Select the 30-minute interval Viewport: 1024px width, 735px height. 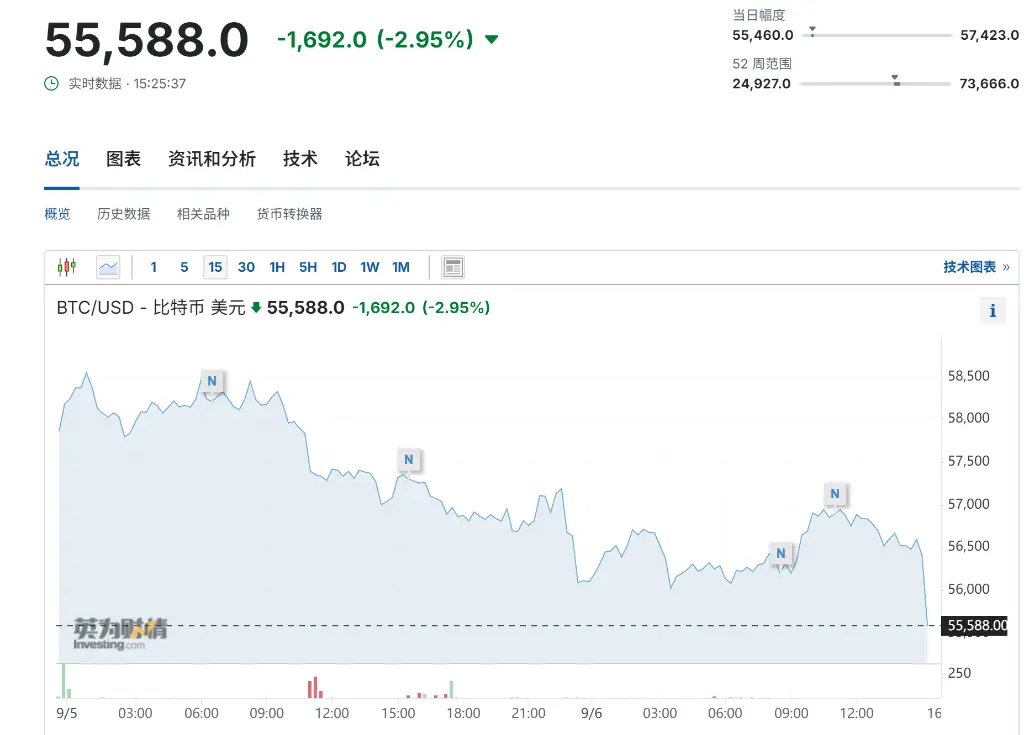coord(246,267)
